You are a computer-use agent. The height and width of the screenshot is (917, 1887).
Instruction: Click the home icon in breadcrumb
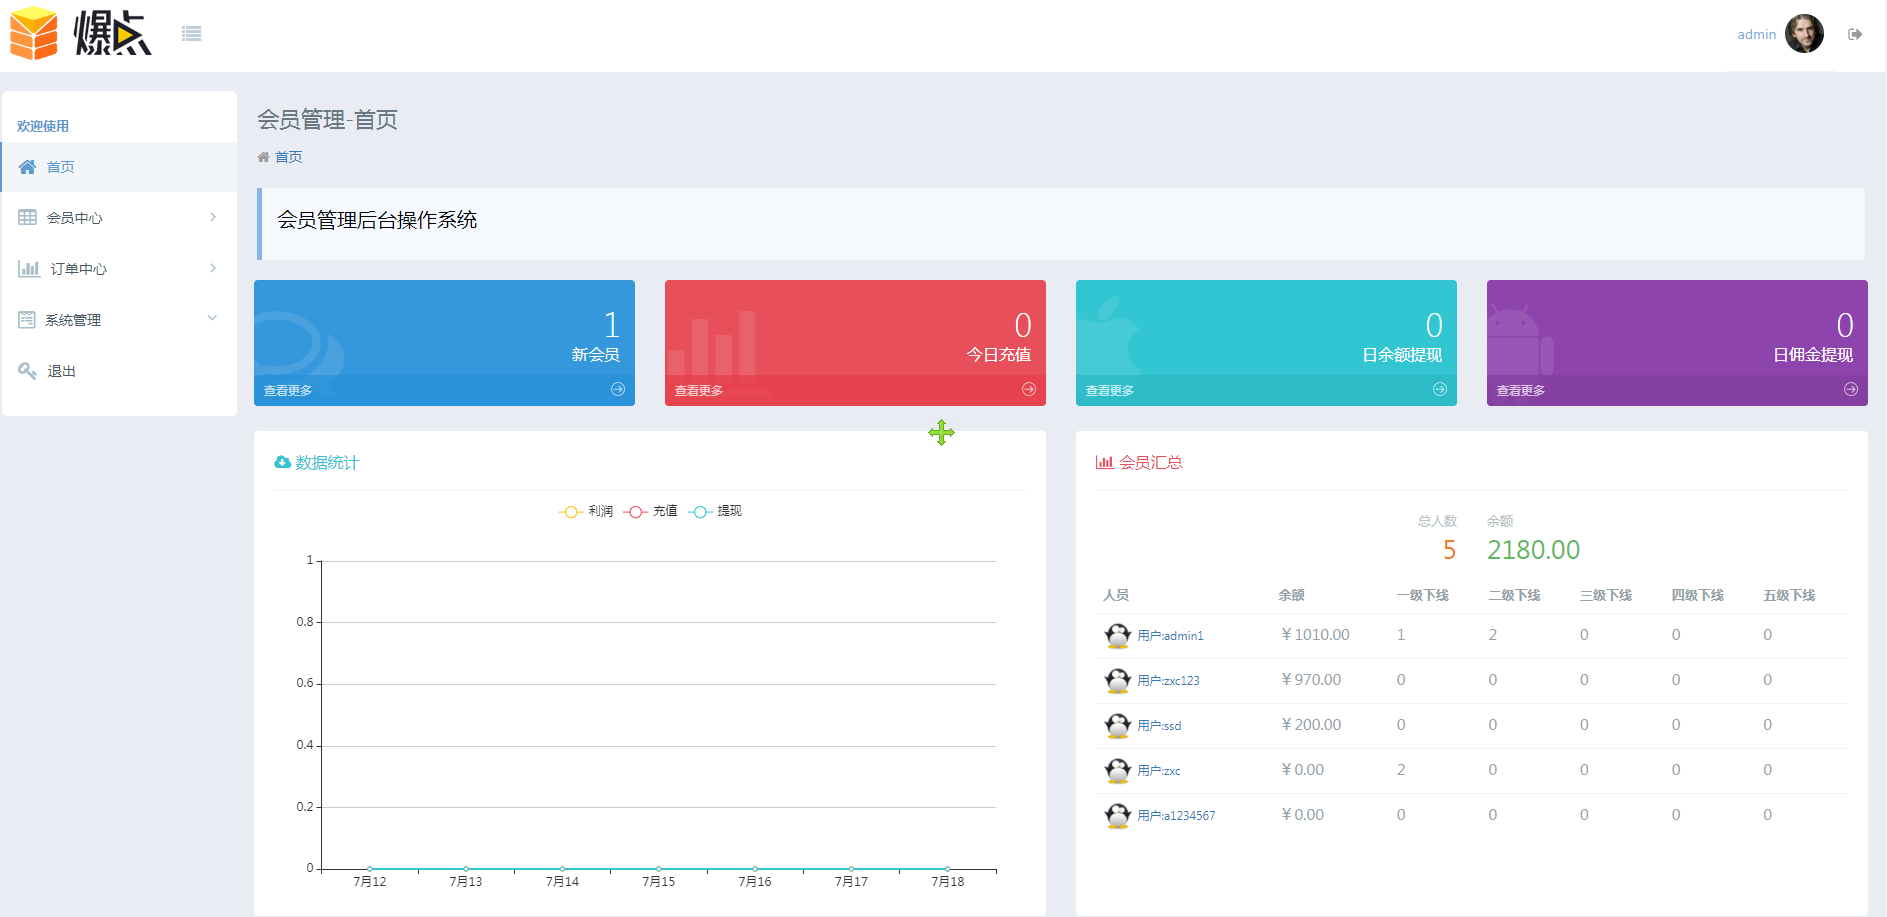tap(263, 157)
